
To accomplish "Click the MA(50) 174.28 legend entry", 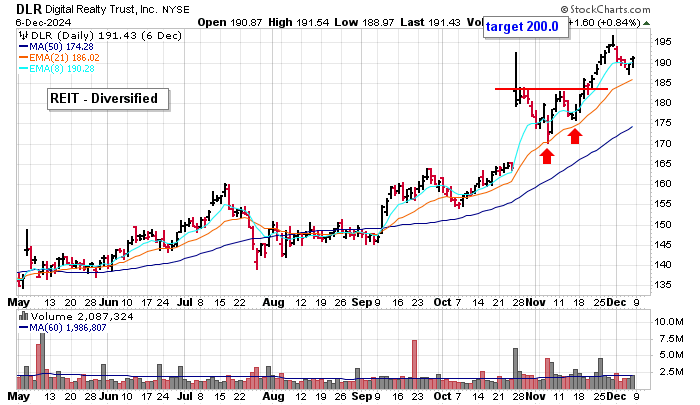I will tap(56, 46).
